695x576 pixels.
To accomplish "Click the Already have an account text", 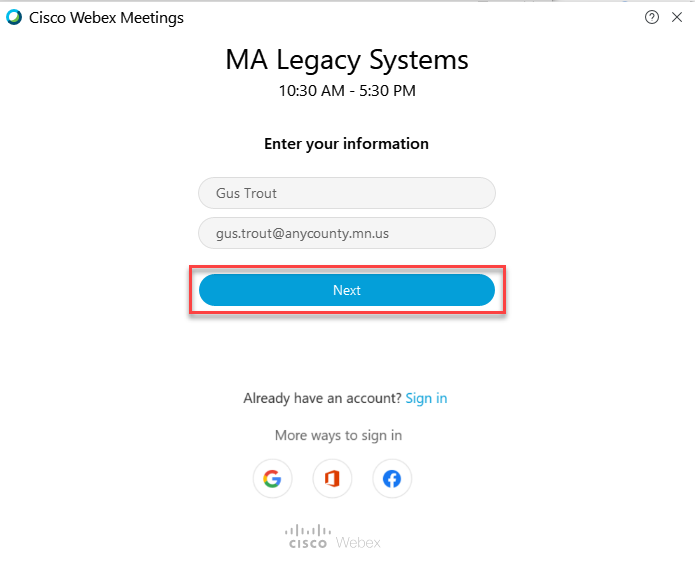I will click(x=322, y=398).
